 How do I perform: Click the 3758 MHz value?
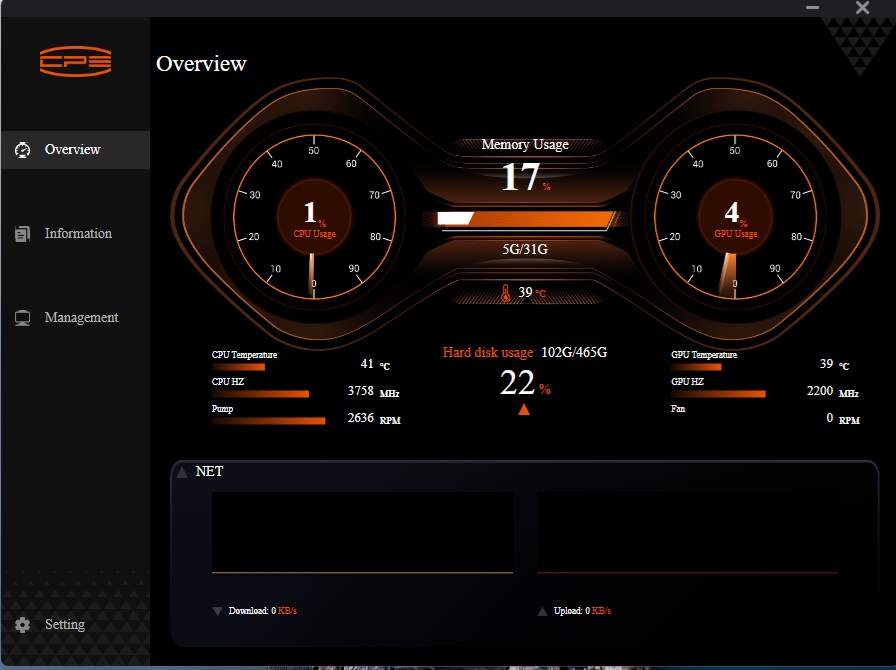374,391
